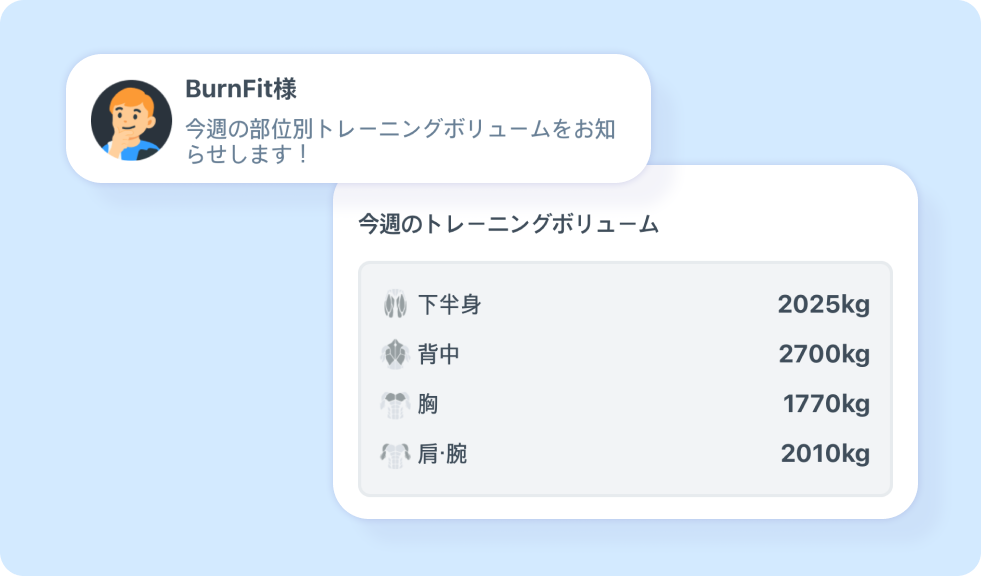Click the 2025kg lower body value
981x576 pixels.
tap(823, 305)
